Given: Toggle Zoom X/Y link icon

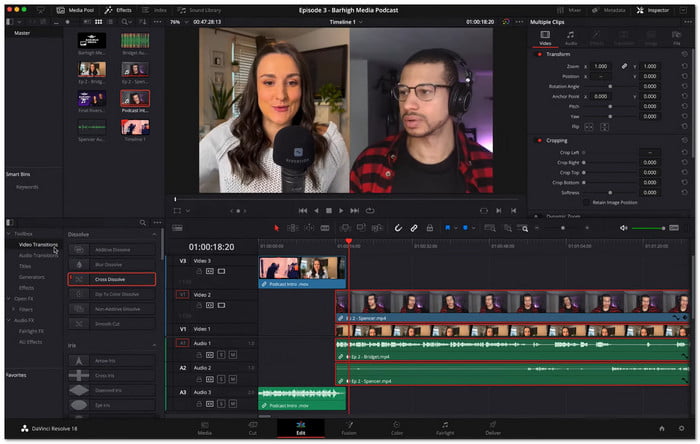Looking at the screenshot, I should (x=624, y=66).
